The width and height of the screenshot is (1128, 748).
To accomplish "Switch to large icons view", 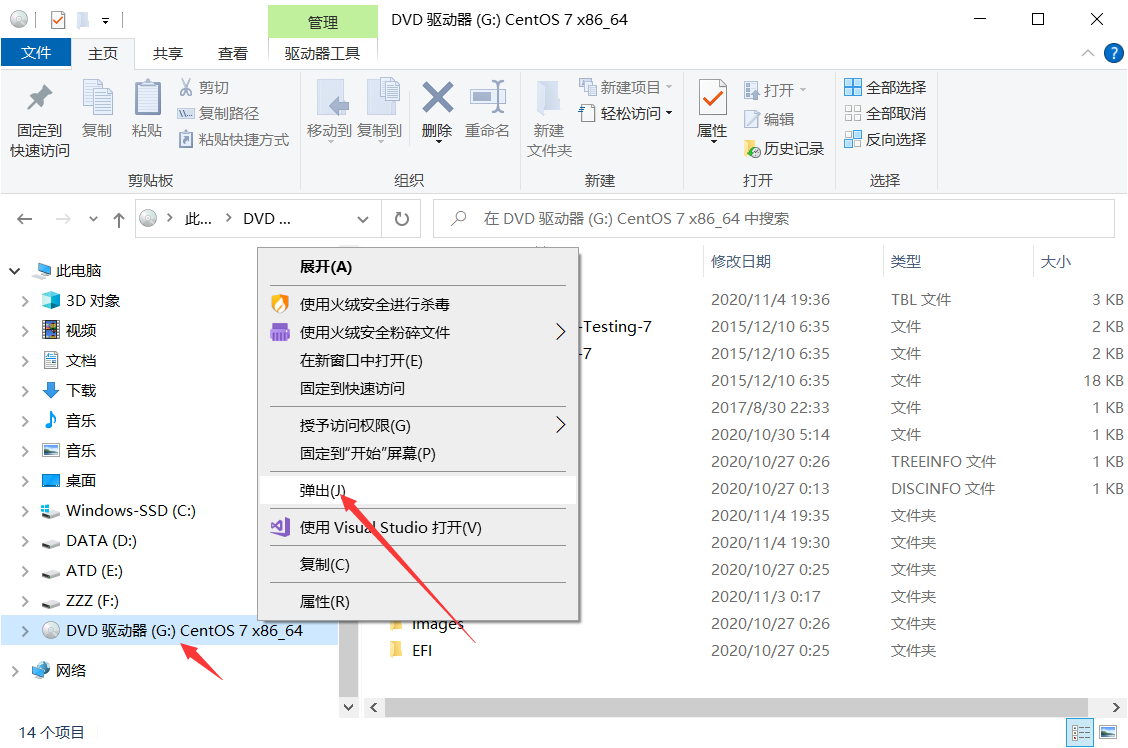I will coord(1109,733).
